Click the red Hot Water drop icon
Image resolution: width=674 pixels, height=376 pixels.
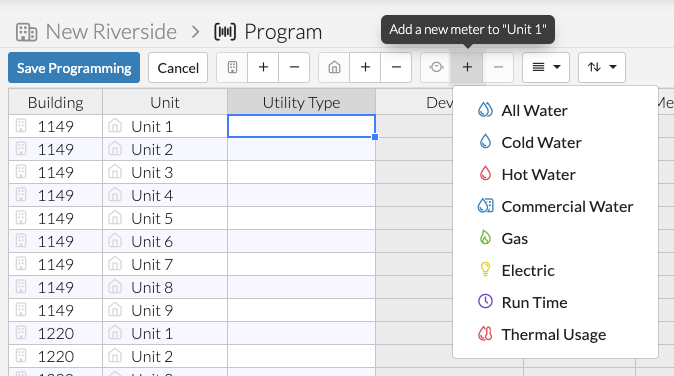(x=485, y=174)
